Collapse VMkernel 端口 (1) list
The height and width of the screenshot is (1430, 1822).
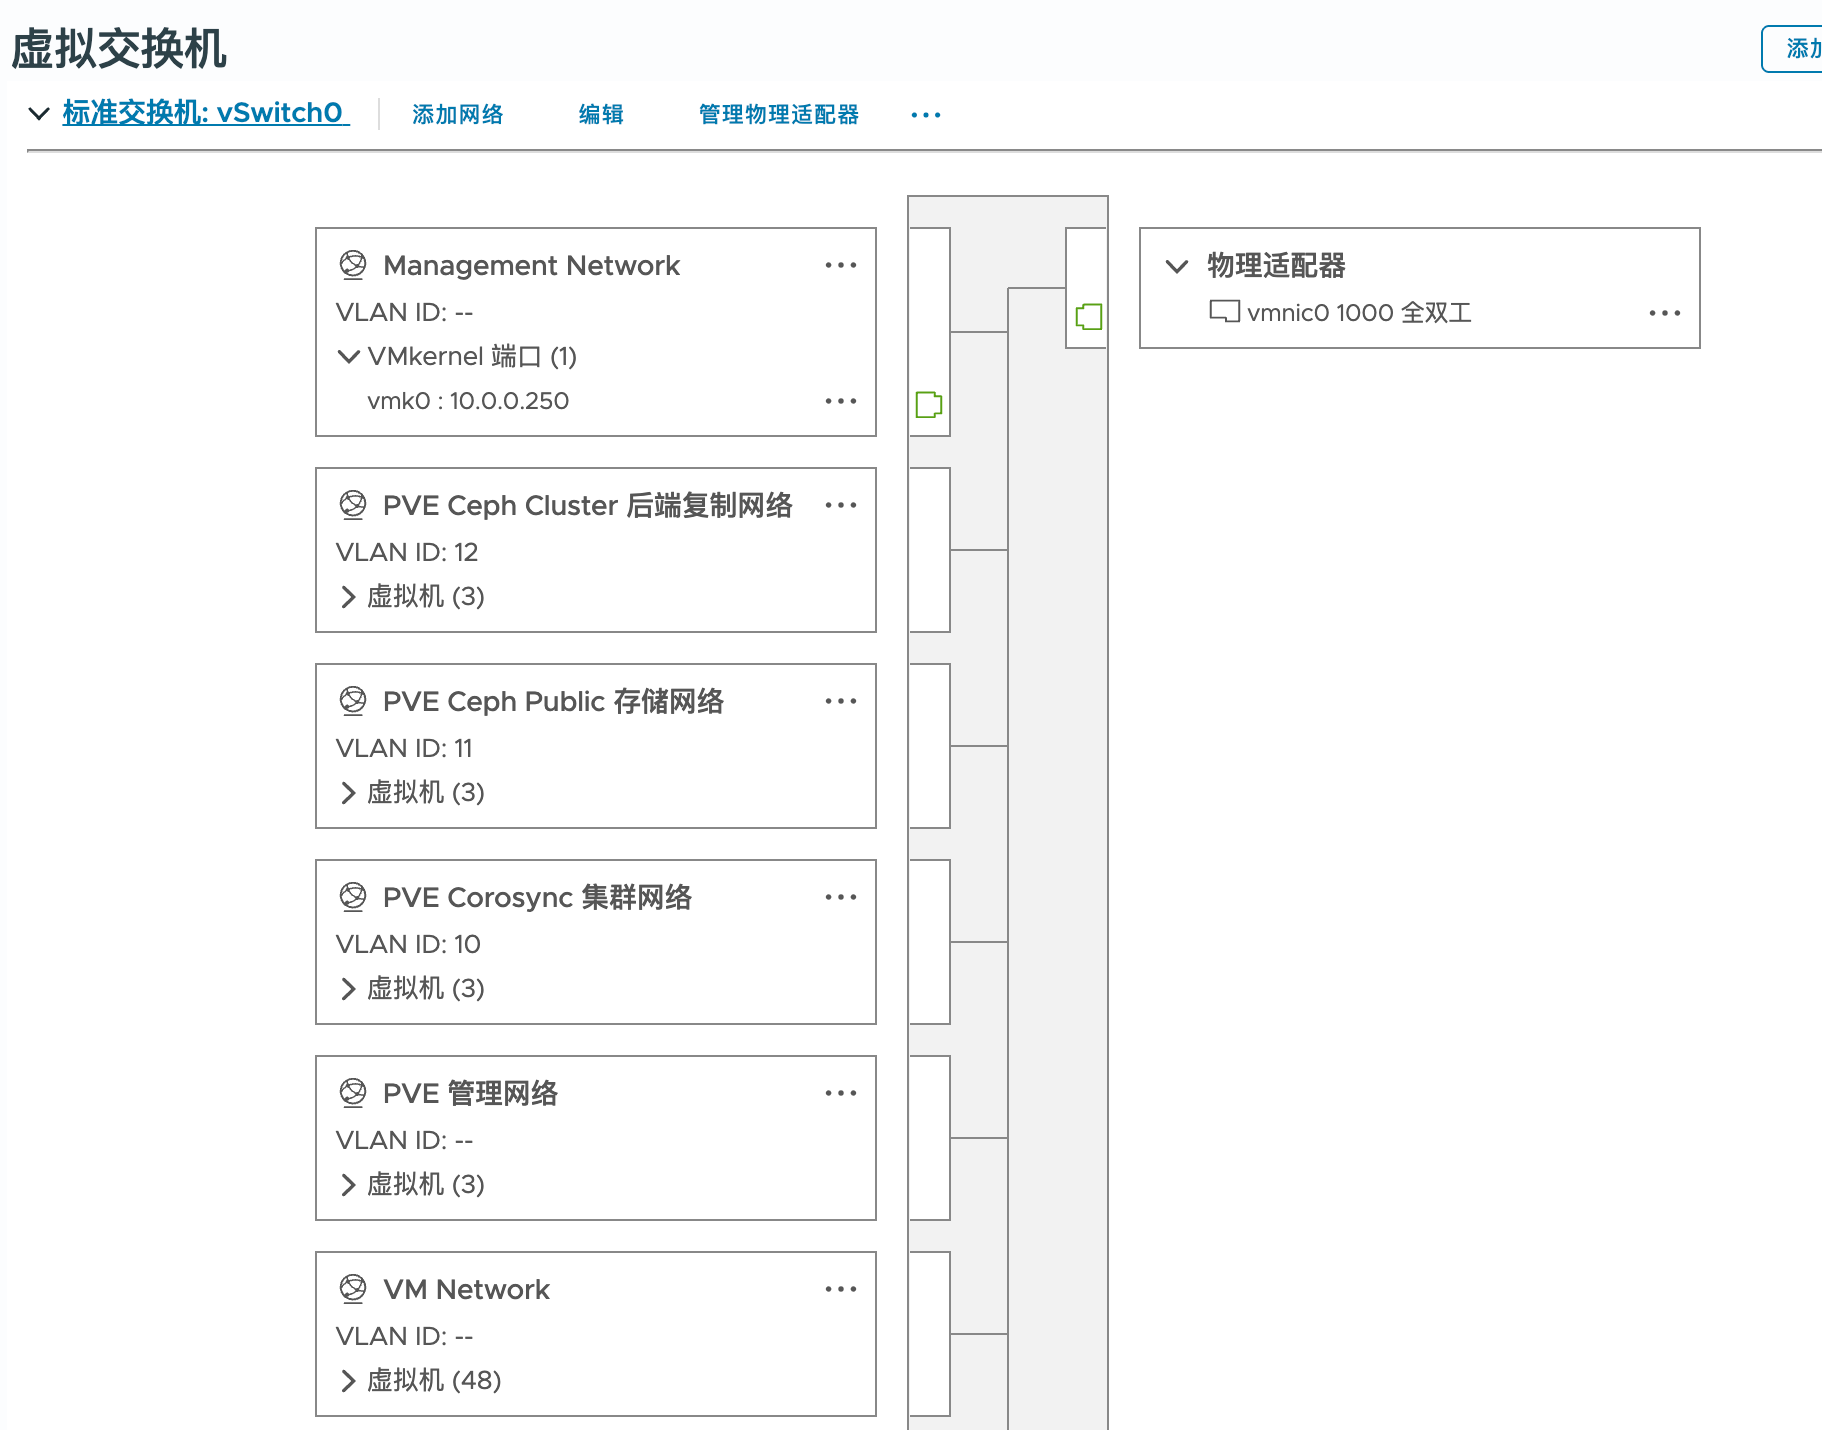coord(348,356)
